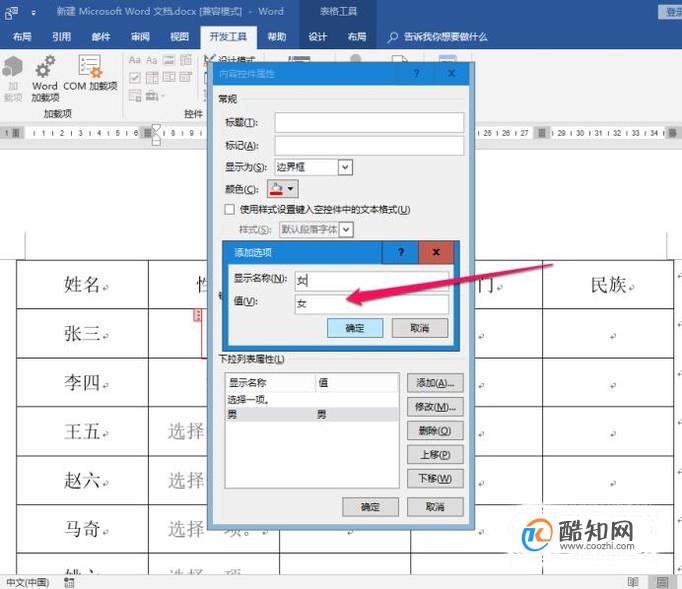Screen dimensions: 682x589
Task: Click the 标题 input field
Action: click(x=369, y=122)
